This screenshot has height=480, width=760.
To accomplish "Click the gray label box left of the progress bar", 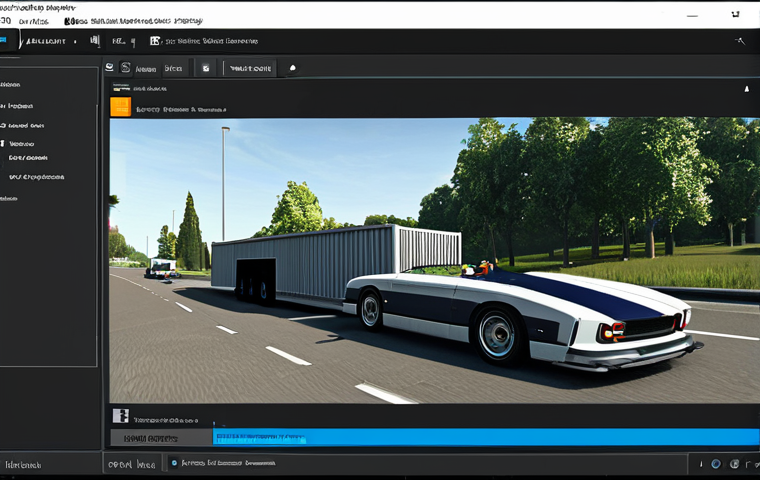I will pyautogui.click(x=161, y=438).
